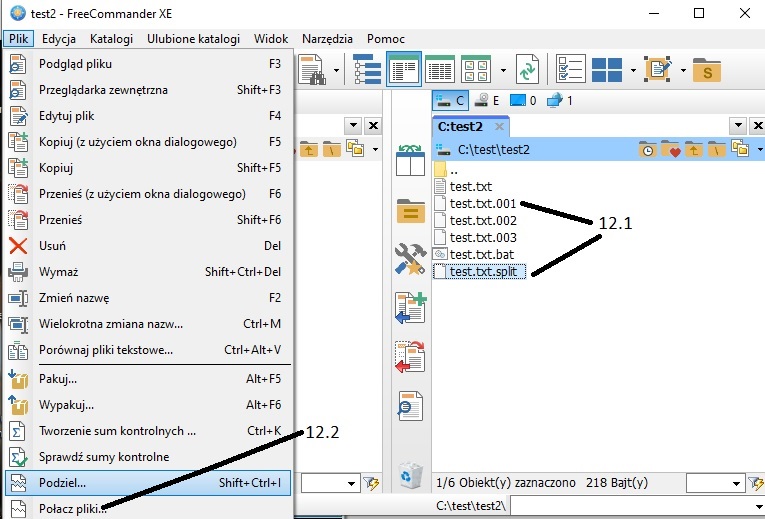The height and width of the screenshot is (519, 765).
Task: Click the orange folder 'S' icon
Action: tap(706, 71)
